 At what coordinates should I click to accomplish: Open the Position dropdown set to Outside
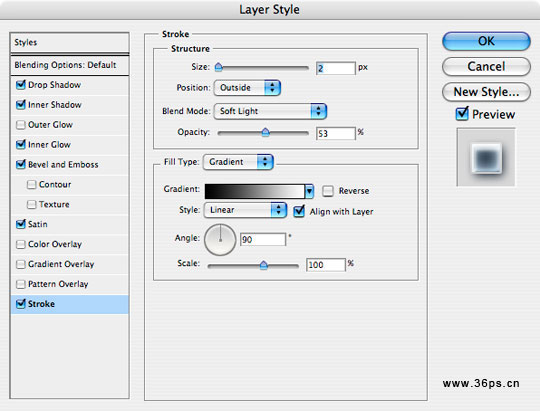pyautogui.click(x=247, y=88)
